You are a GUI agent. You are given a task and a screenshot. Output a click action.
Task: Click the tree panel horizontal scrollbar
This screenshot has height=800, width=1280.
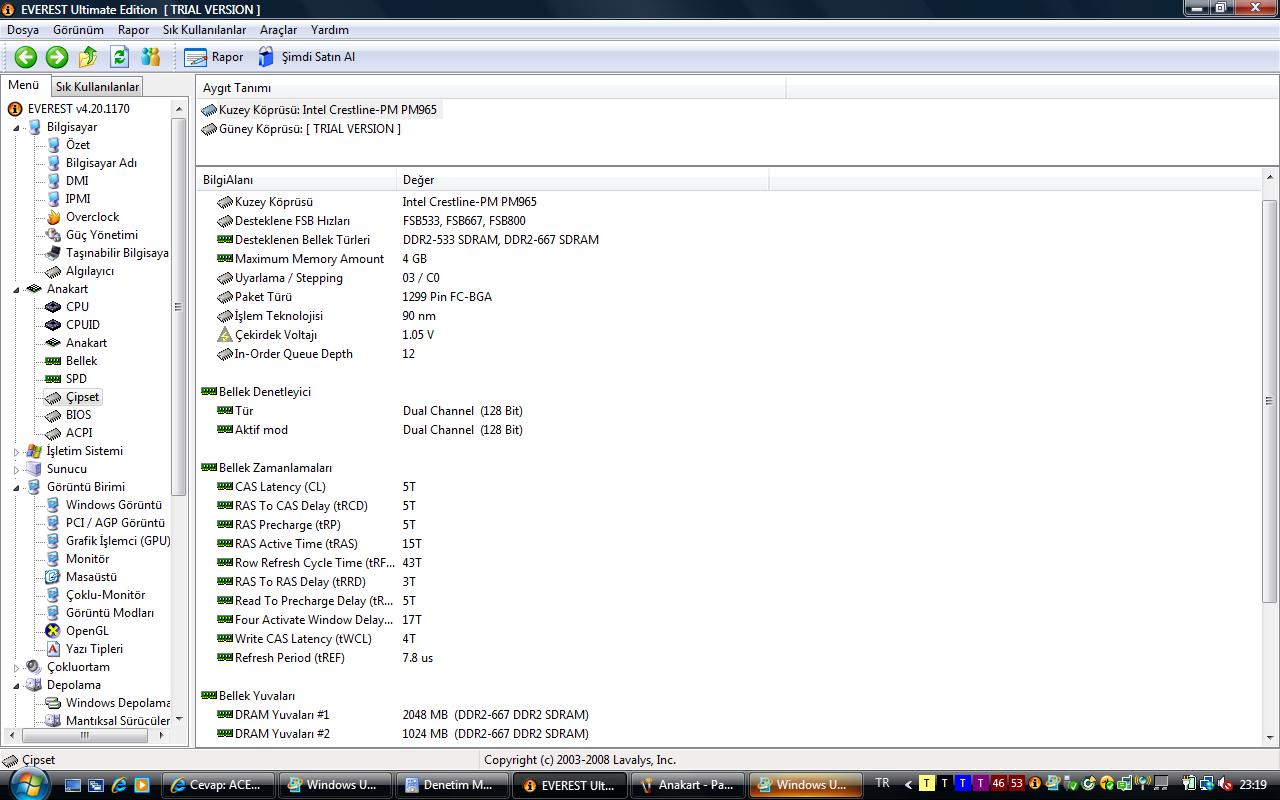click(83, 735)
